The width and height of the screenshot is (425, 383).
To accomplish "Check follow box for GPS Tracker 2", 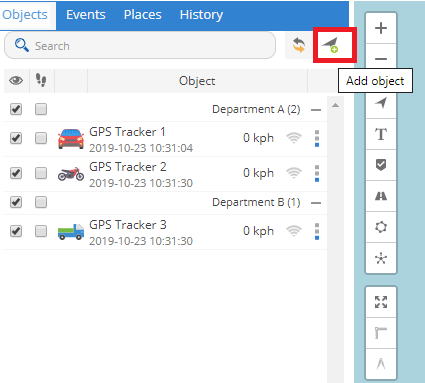I will (41, 173).
